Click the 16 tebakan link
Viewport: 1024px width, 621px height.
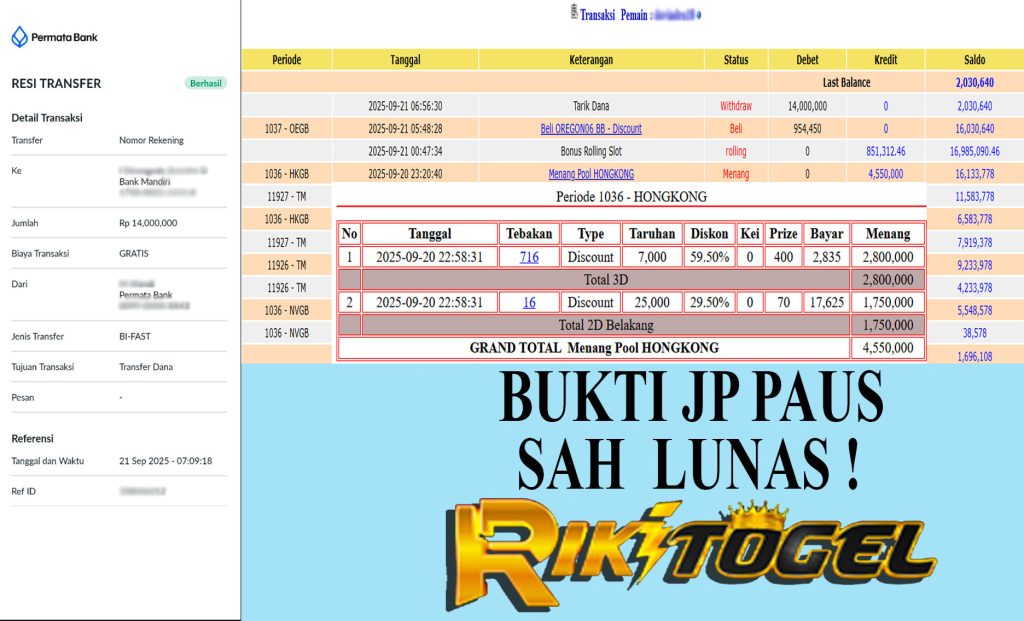pos(529,302)
